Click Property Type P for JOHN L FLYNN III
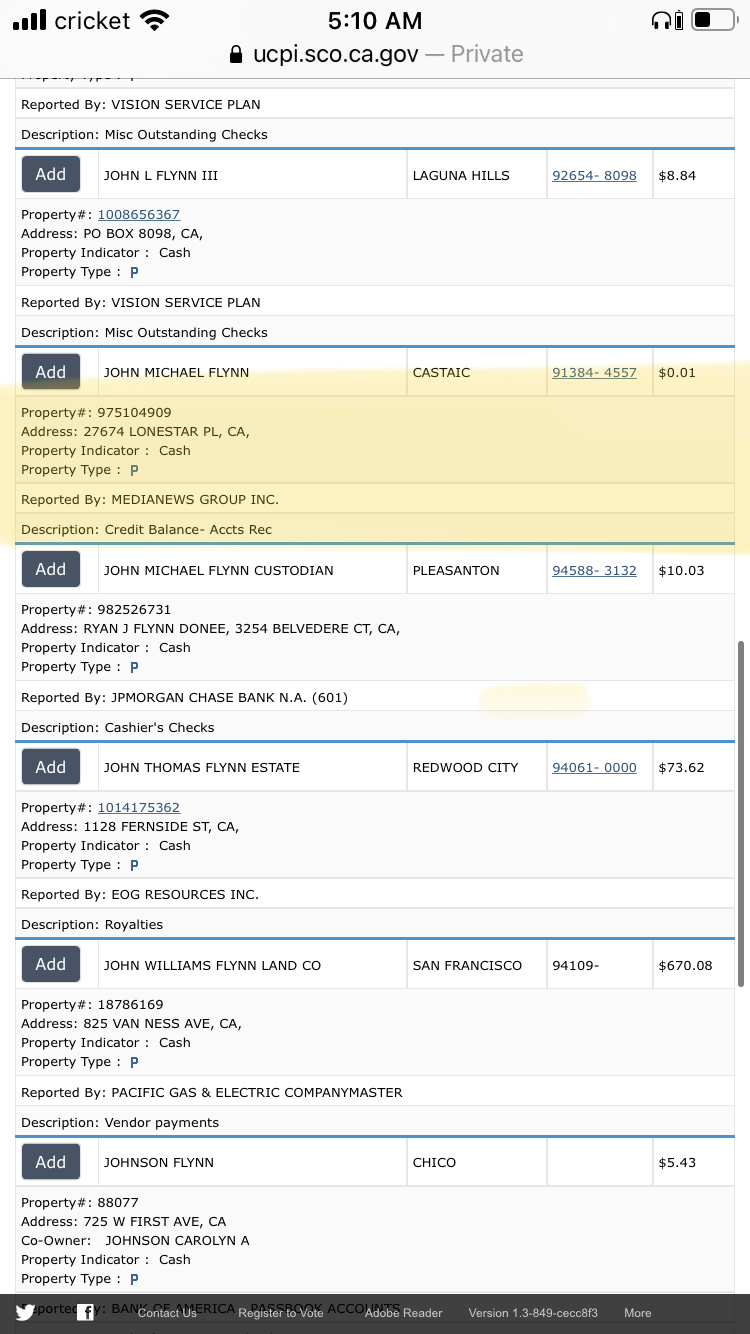 (134, 272)
